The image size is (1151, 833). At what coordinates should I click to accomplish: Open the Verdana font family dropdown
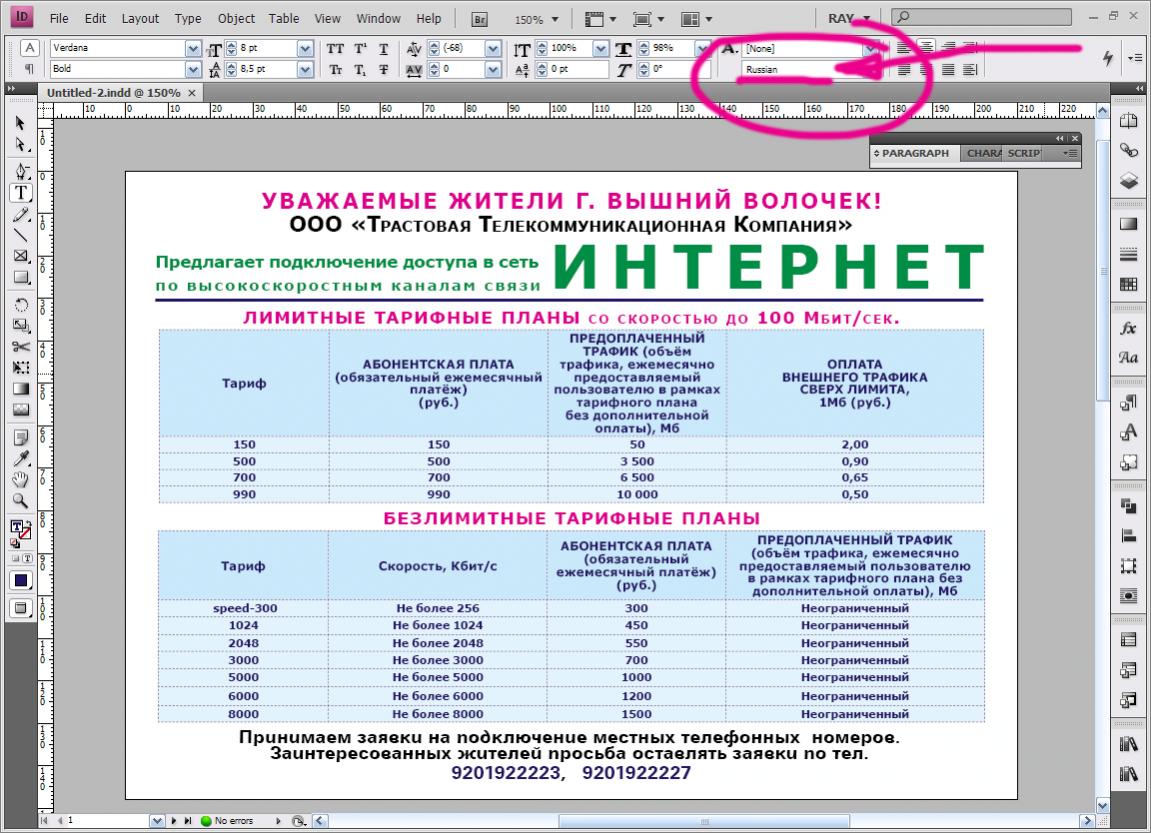[193, 48]
